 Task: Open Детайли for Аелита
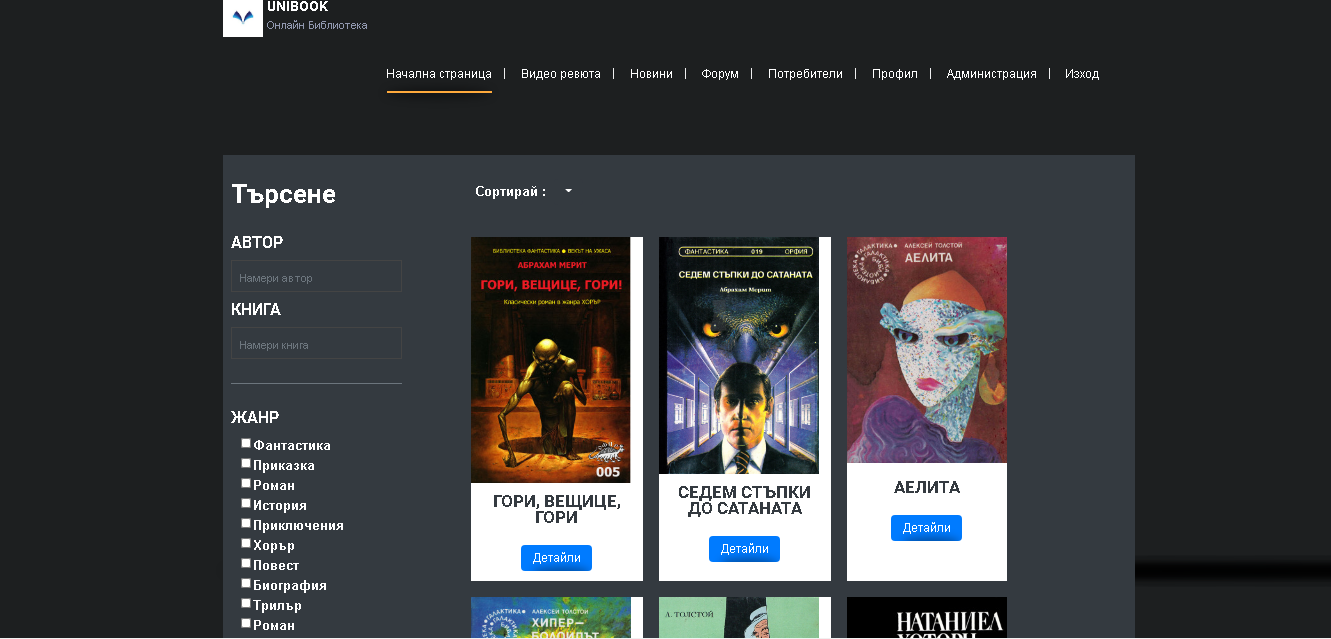click(926, 528)
